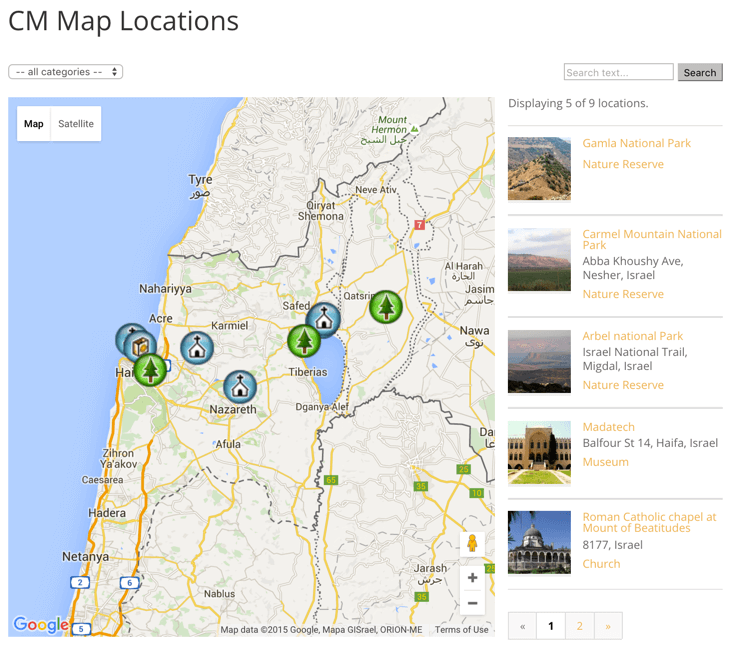Focus the Search text input field

pos(619,72)
